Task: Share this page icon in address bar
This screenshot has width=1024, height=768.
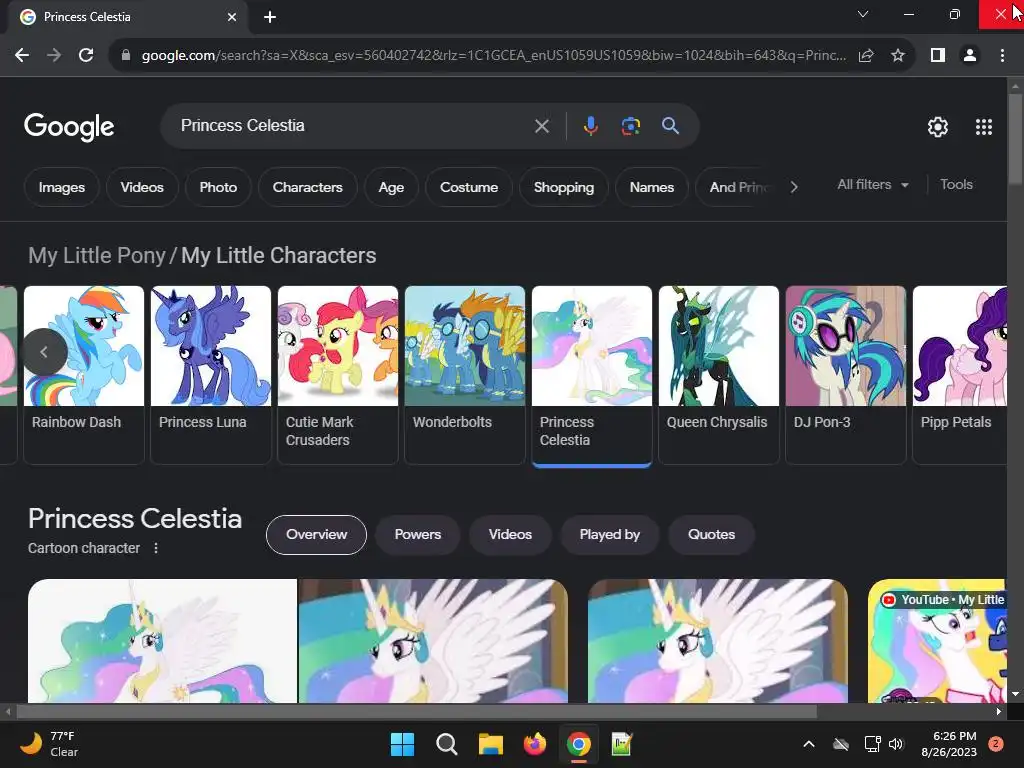Action: click(x=866, y=56)
